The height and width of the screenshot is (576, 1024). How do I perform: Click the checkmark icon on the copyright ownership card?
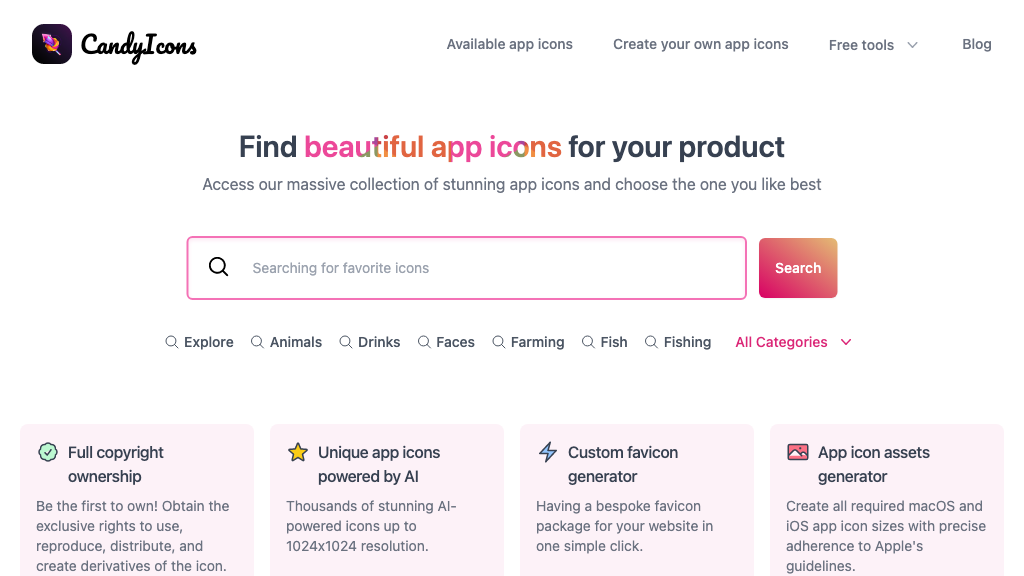click(48, 452)
